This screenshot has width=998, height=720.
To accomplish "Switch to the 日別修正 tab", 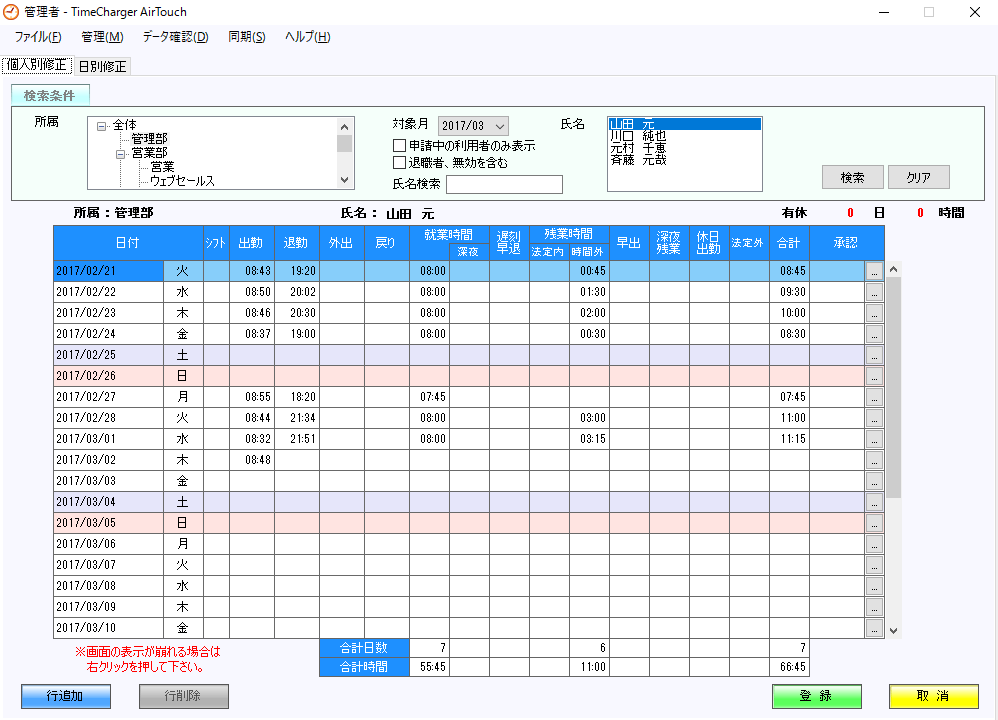I will coord(101,66).
